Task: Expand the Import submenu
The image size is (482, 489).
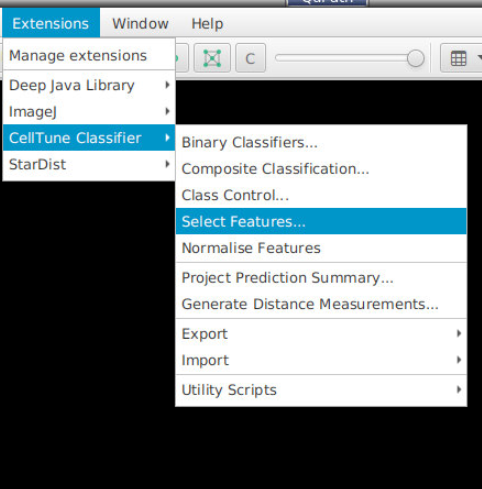Action: 321,360
